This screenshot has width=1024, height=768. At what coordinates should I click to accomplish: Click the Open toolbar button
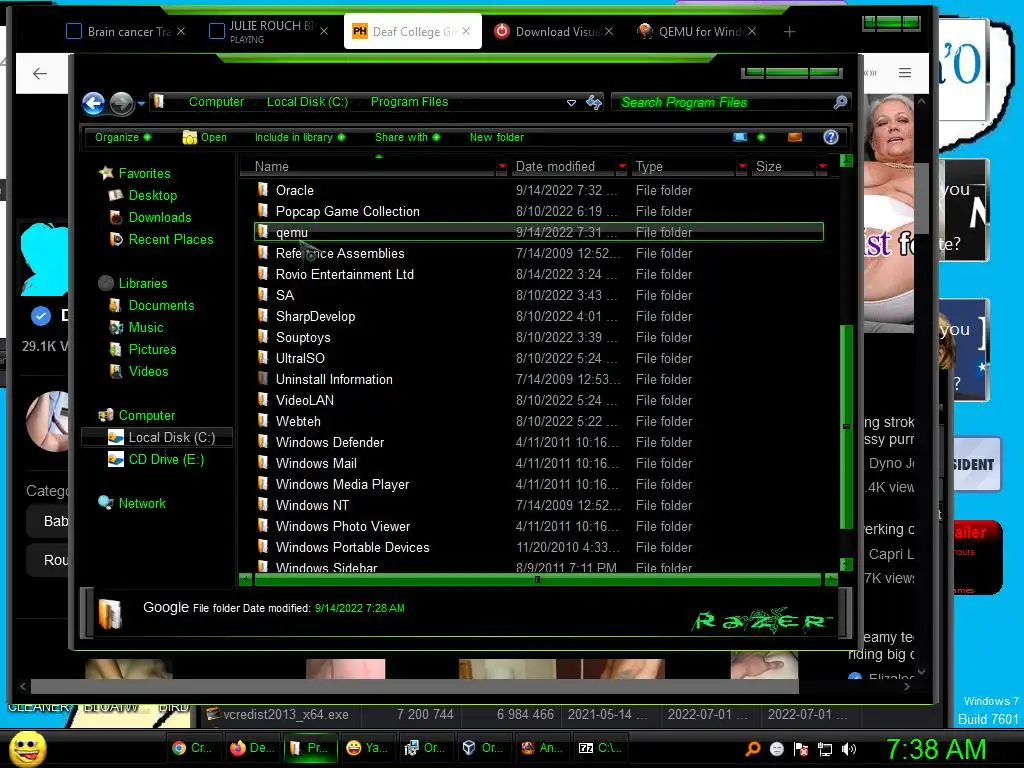coord(205,137)
